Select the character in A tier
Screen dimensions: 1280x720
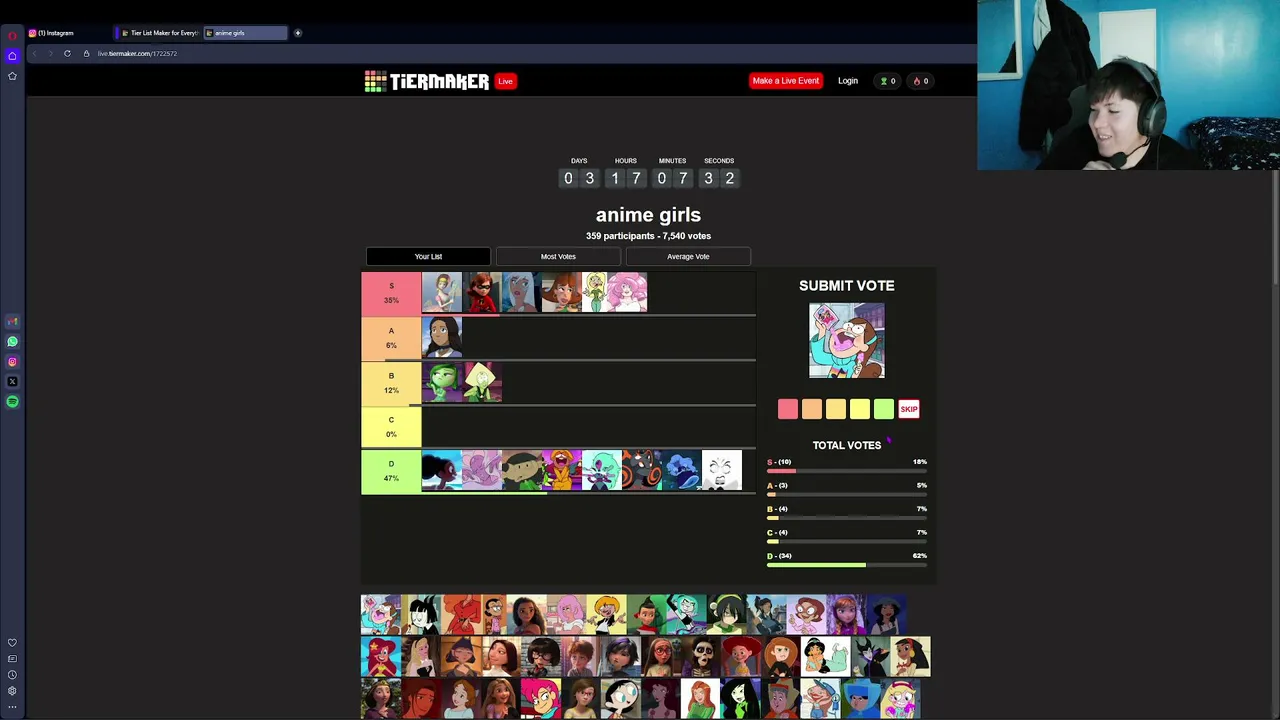click(x=442, y=338)
